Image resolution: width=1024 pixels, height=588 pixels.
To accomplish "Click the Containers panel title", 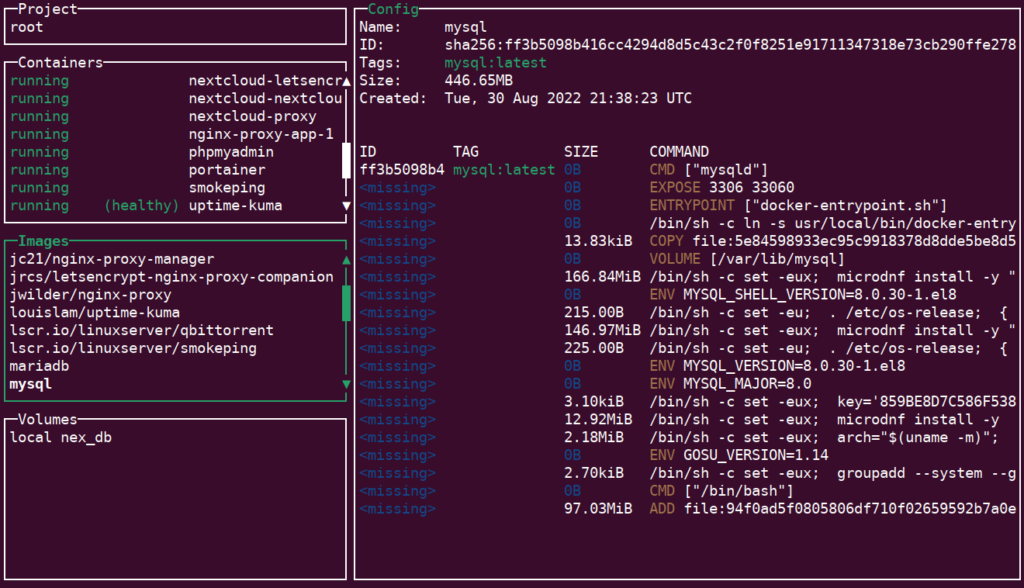I will click(x=61, y=63).
